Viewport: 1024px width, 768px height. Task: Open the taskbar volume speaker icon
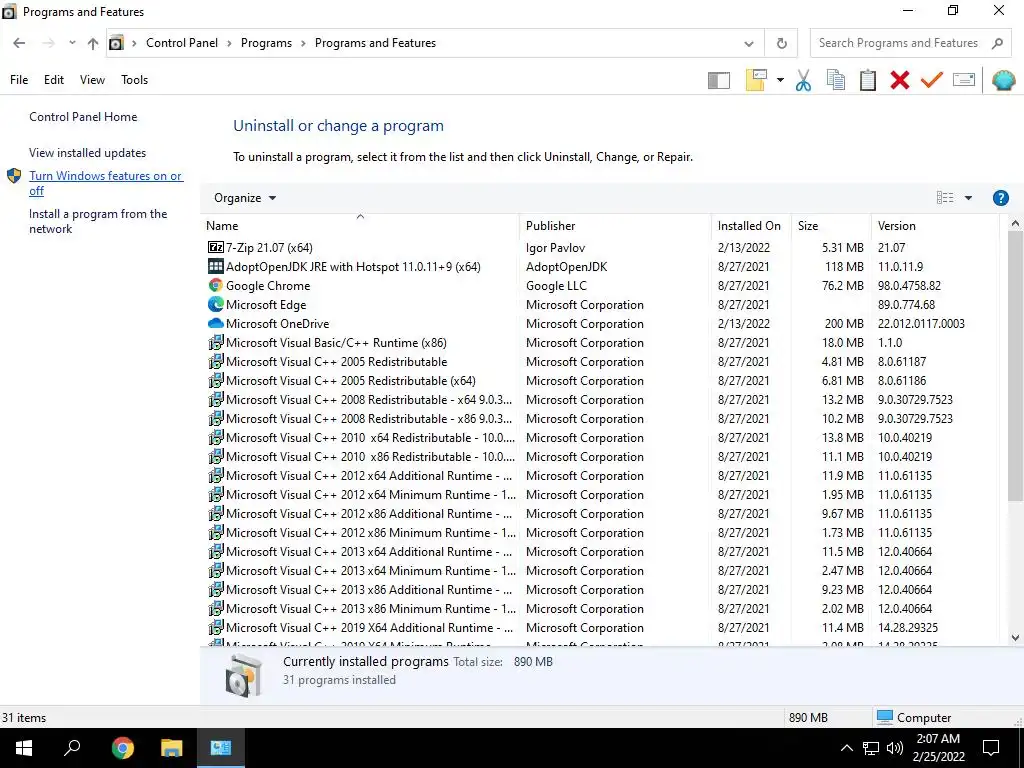tap(895, 748)
